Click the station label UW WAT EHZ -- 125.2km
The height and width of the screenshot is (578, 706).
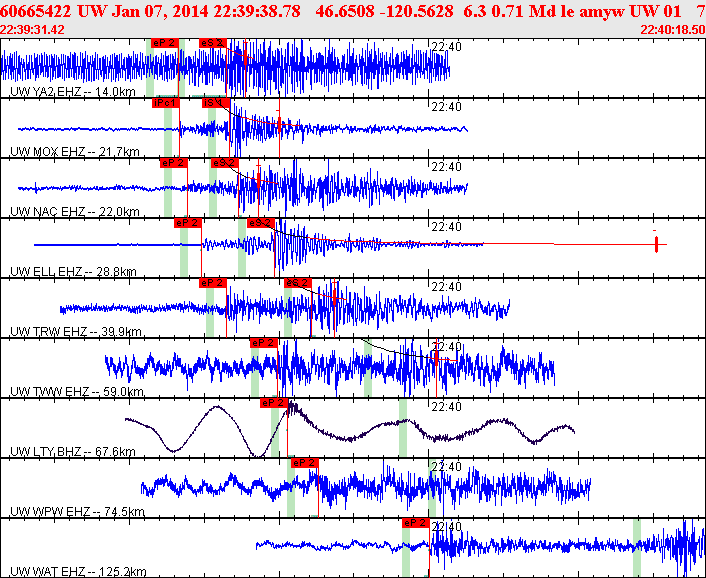tap(78, 572)
